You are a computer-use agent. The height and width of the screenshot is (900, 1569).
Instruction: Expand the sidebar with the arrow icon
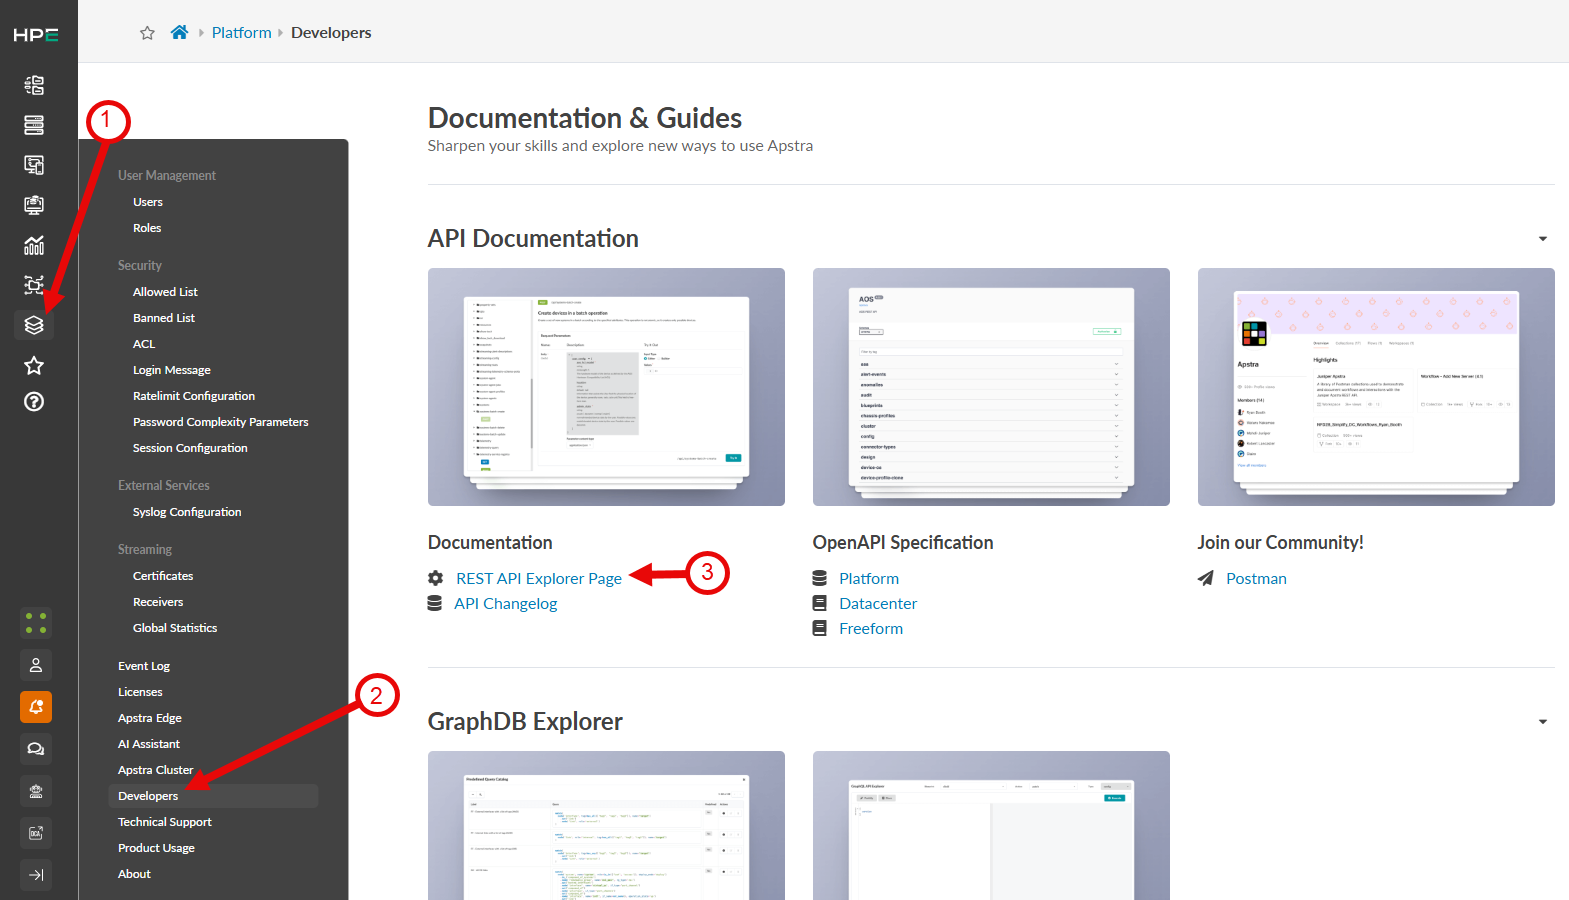[x=36, y=875]
